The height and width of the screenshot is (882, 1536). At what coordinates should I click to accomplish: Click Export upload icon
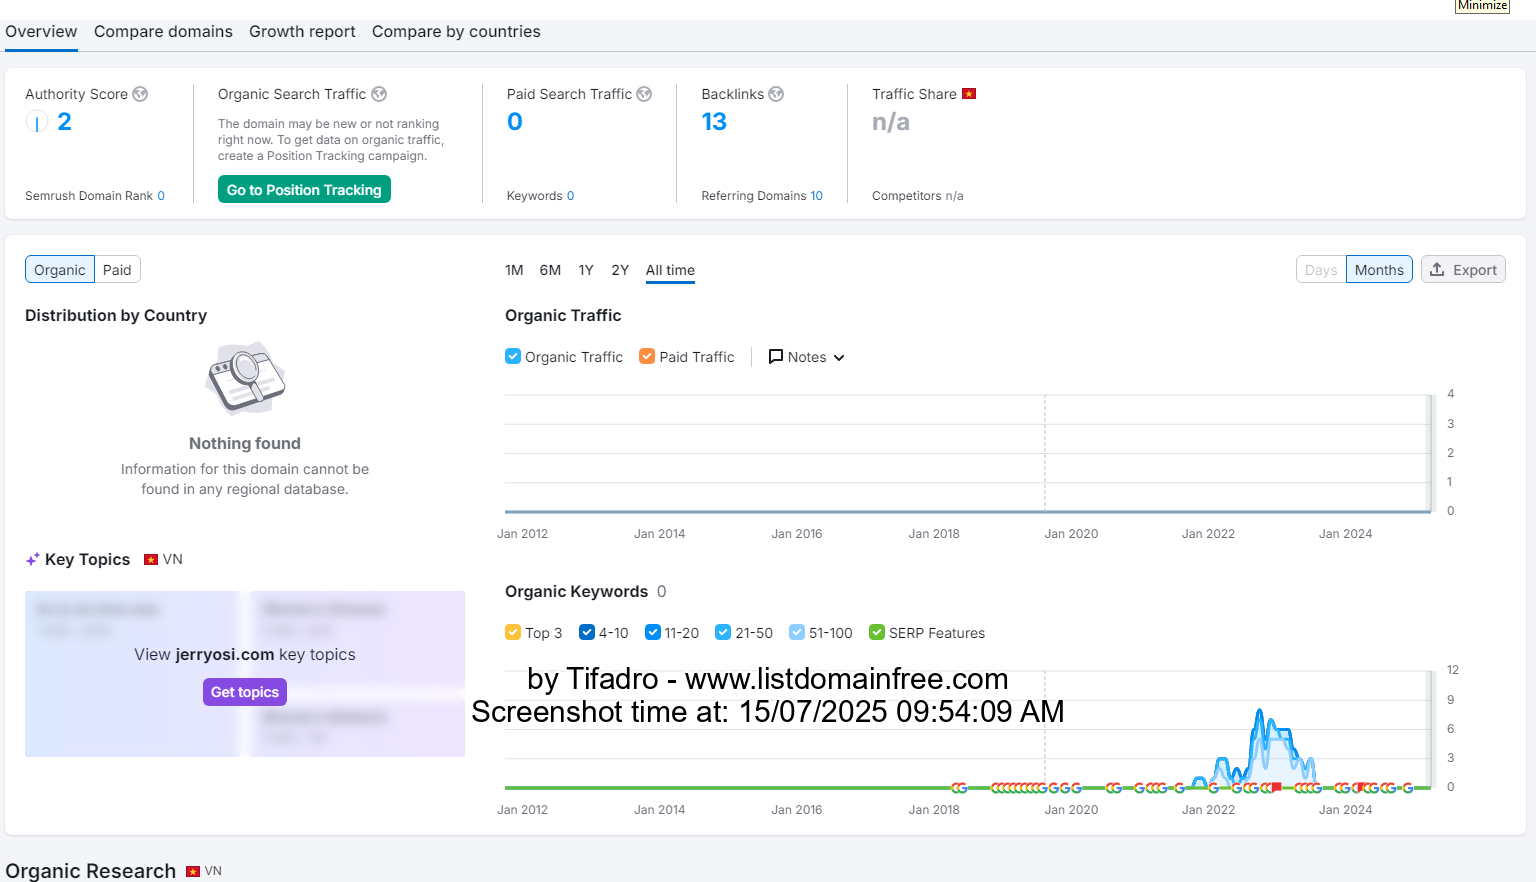coord(1437,270)
